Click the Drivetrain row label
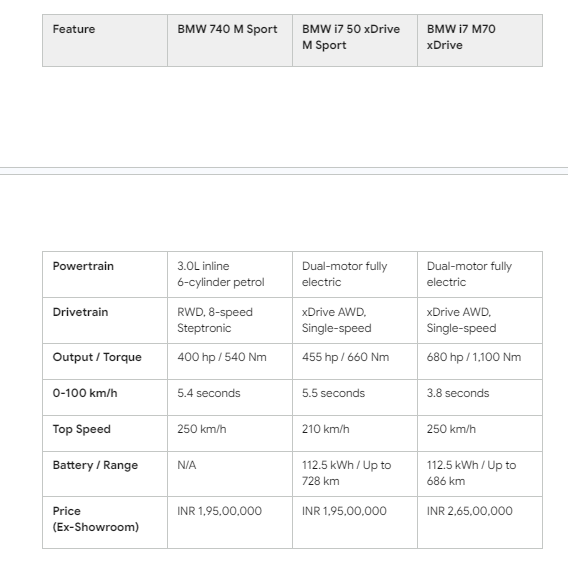The width and height of the screenshot is (568, 580). click(105, 320)
